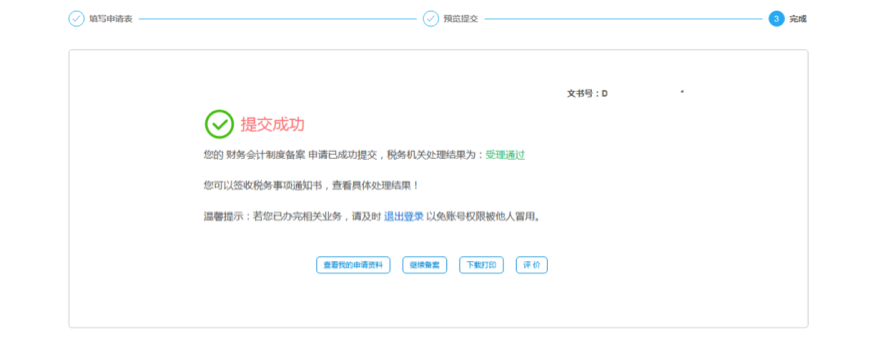
Task: Click the 查看我的申请资料 button
Action: point(353,265)
